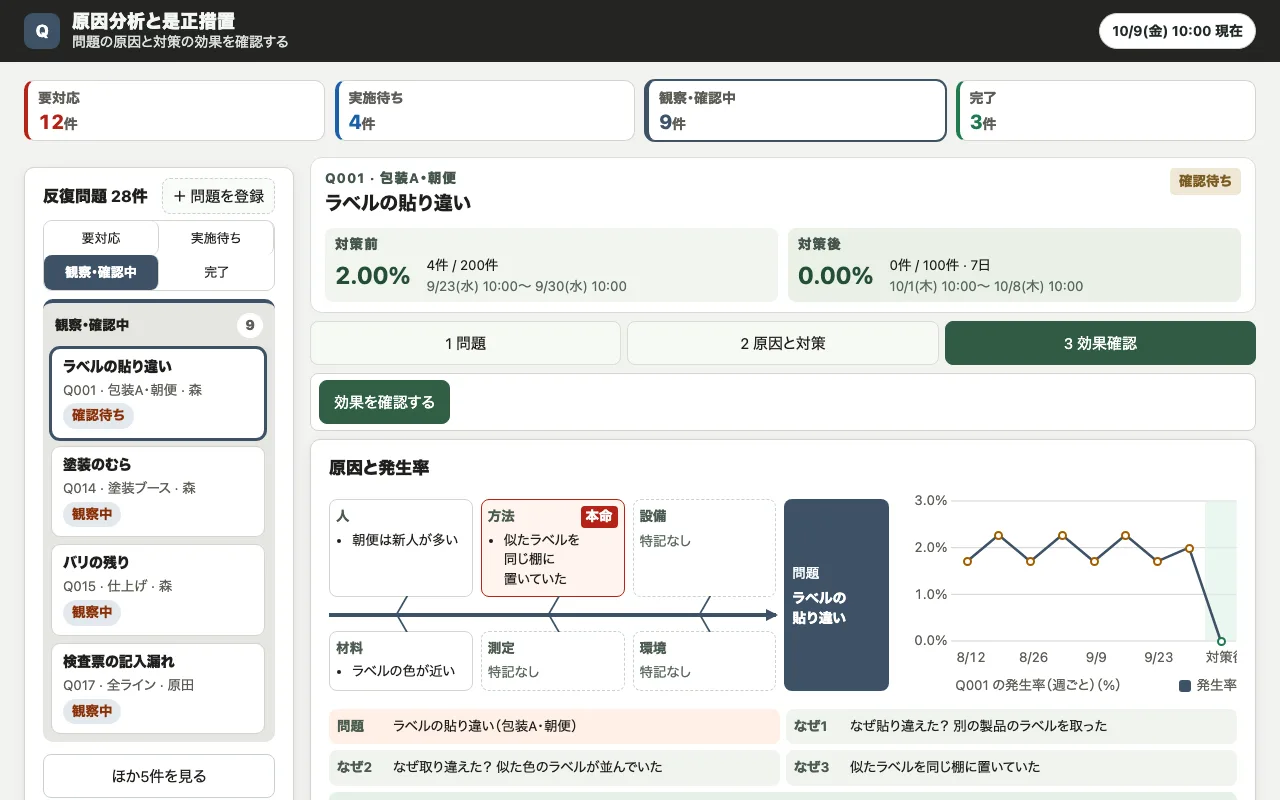Open the 完了 3件 summary card
Image resolution: width=1280 pixels, height=800 pixels.
click(1105, 110)
